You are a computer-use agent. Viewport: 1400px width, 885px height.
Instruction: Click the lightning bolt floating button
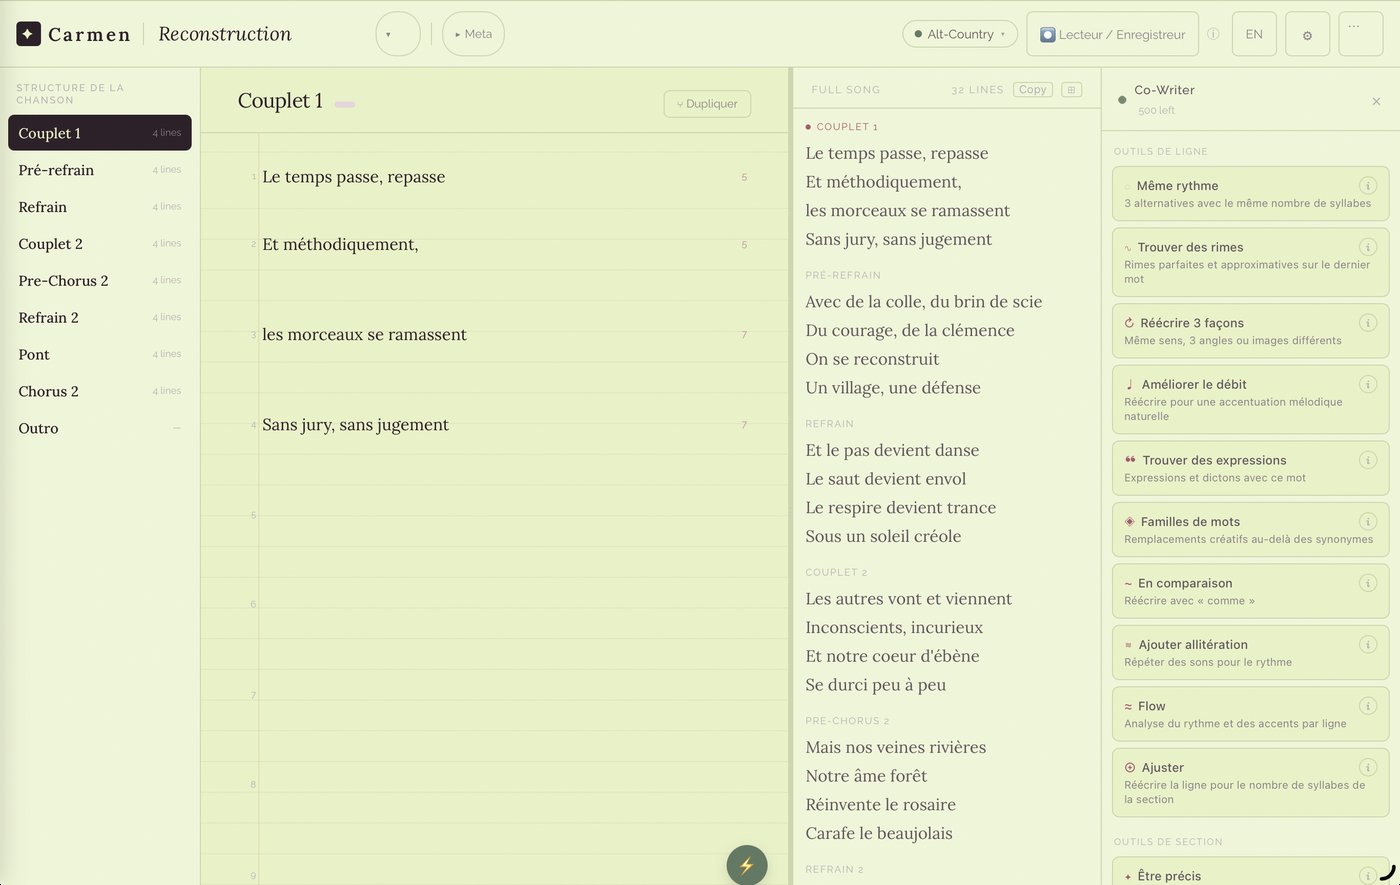coord(746,865)
